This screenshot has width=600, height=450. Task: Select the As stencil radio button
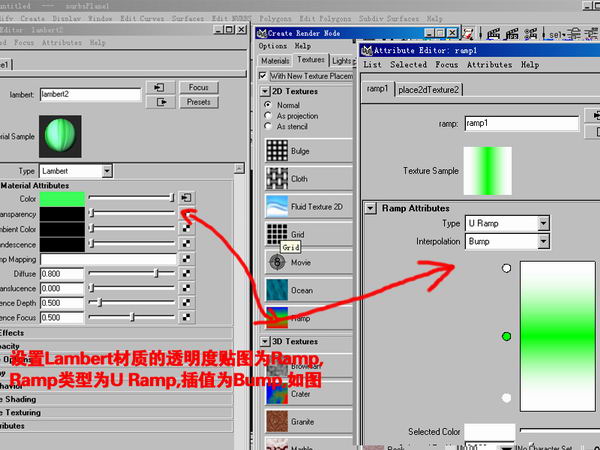(268, 126)
